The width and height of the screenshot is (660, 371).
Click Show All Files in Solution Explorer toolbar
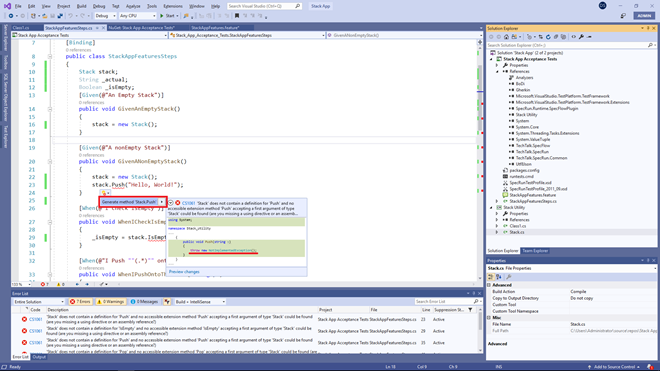(564, 37)
